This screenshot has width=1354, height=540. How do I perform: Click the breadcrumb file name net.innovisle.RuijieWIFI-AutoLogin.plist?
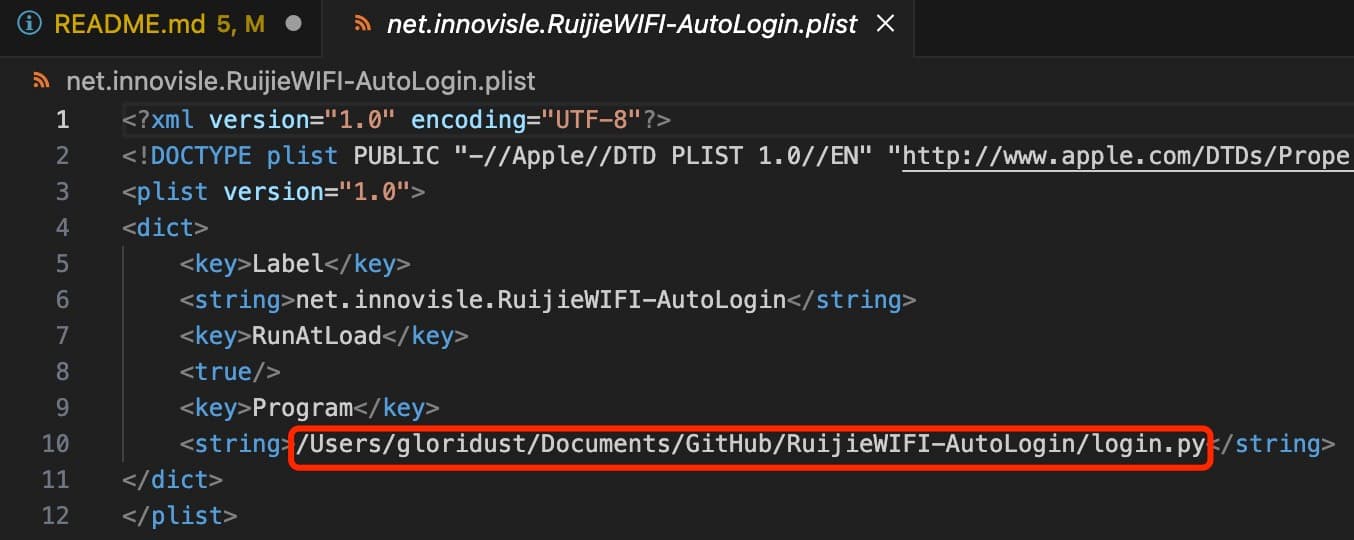coord(301,80)
